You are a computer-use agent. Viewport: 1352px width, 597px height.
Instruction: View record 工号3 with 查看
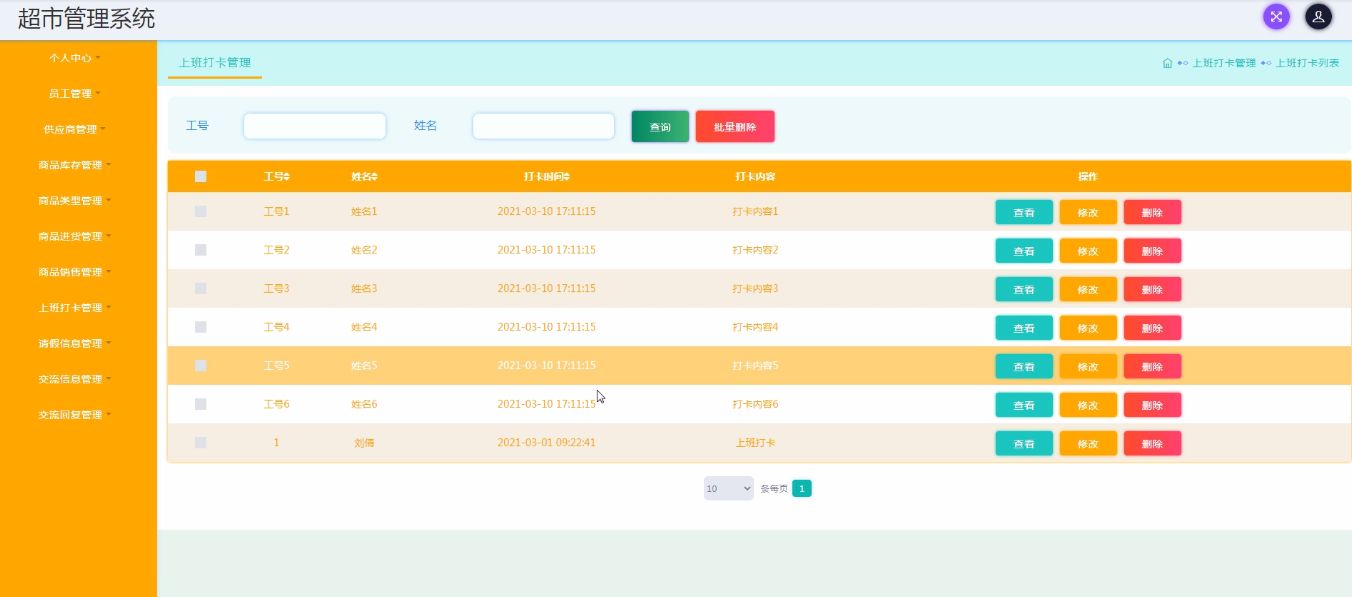[1024, 289]
